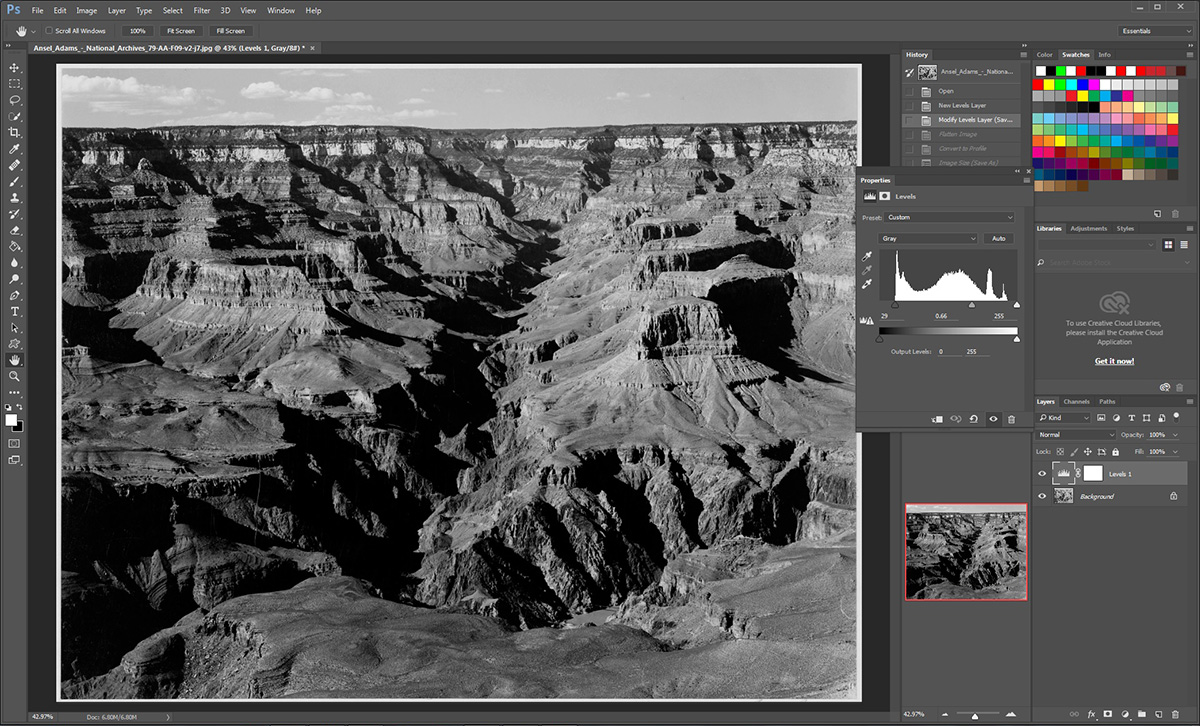Select the Lasso tool
Screen dimensions: 1200x726
(15, 100)
